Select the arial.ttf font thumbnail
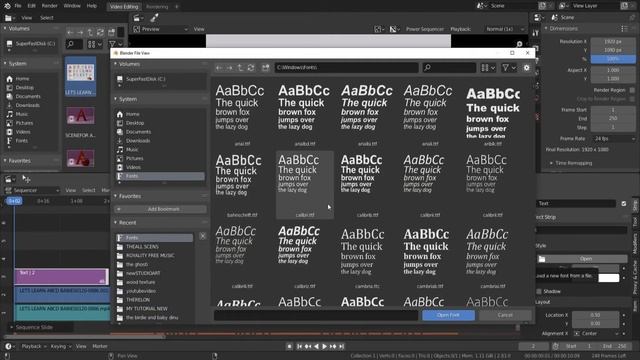 (x=242, y=114)
